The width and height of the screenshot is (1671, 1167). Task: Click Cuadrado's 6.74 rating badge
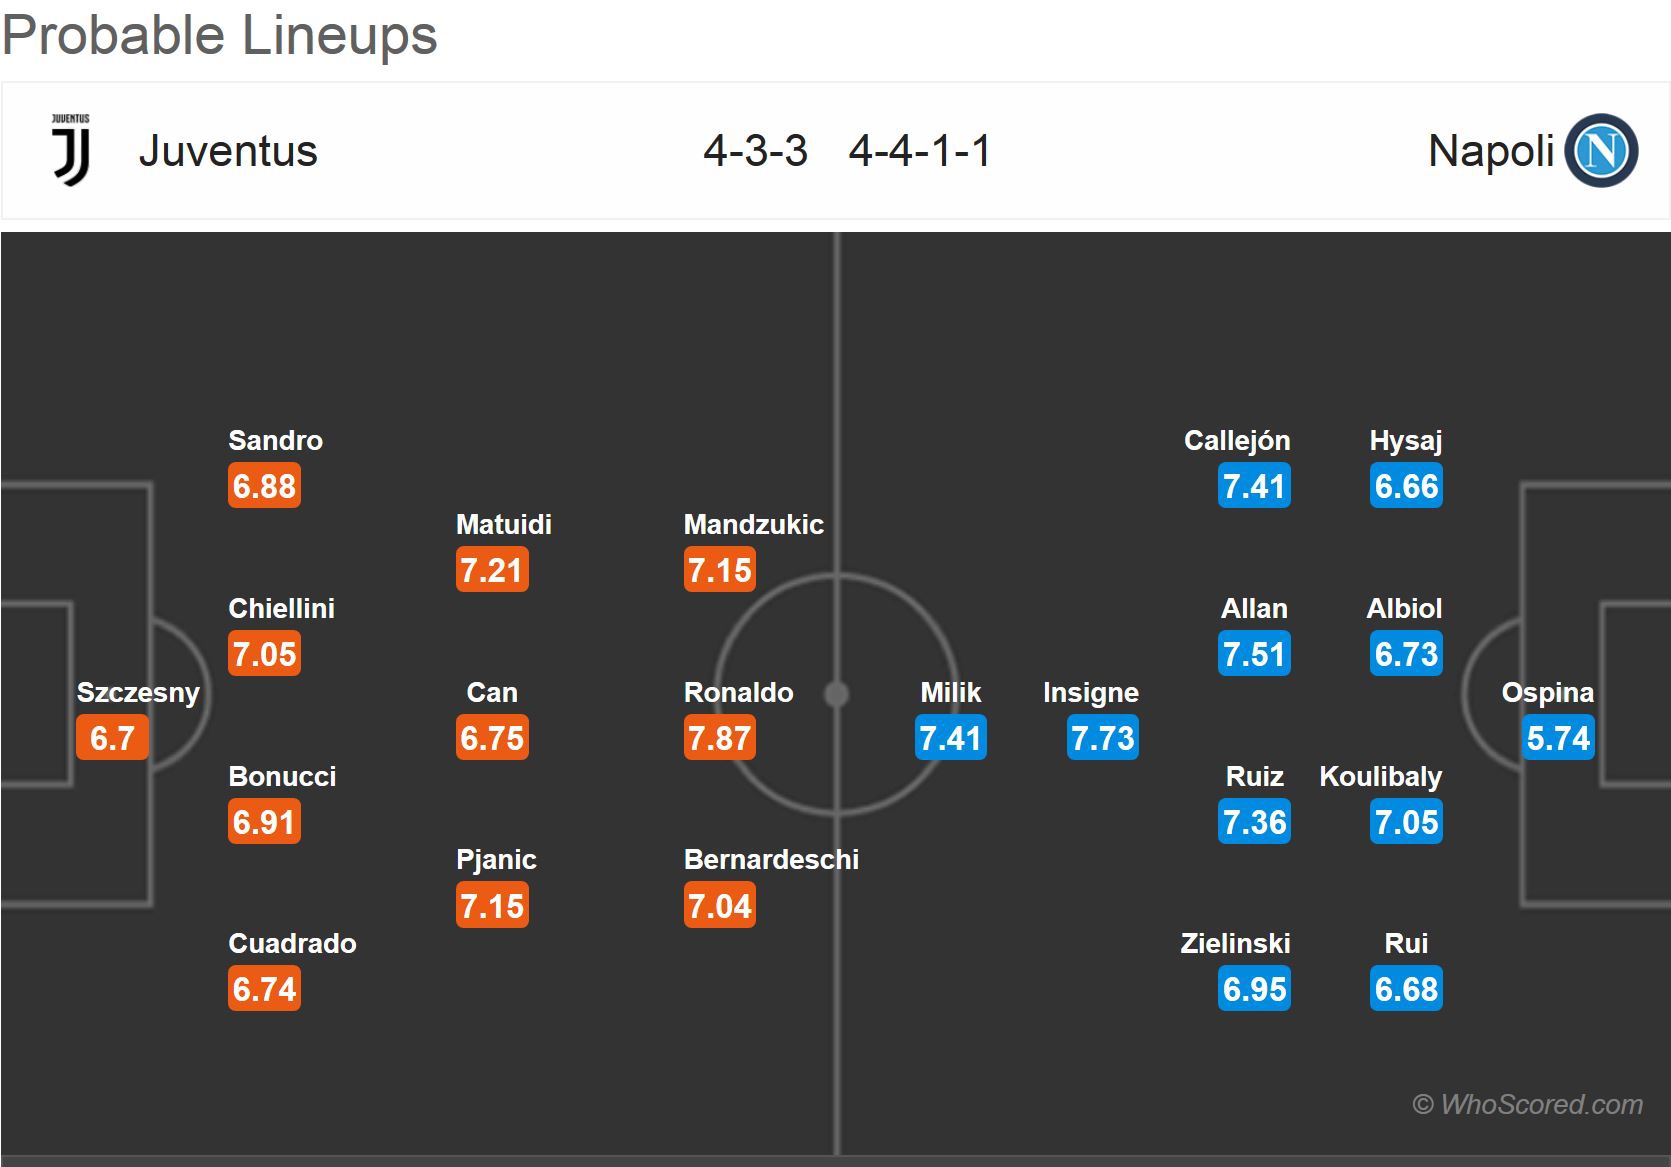click(x=264, y=989)
